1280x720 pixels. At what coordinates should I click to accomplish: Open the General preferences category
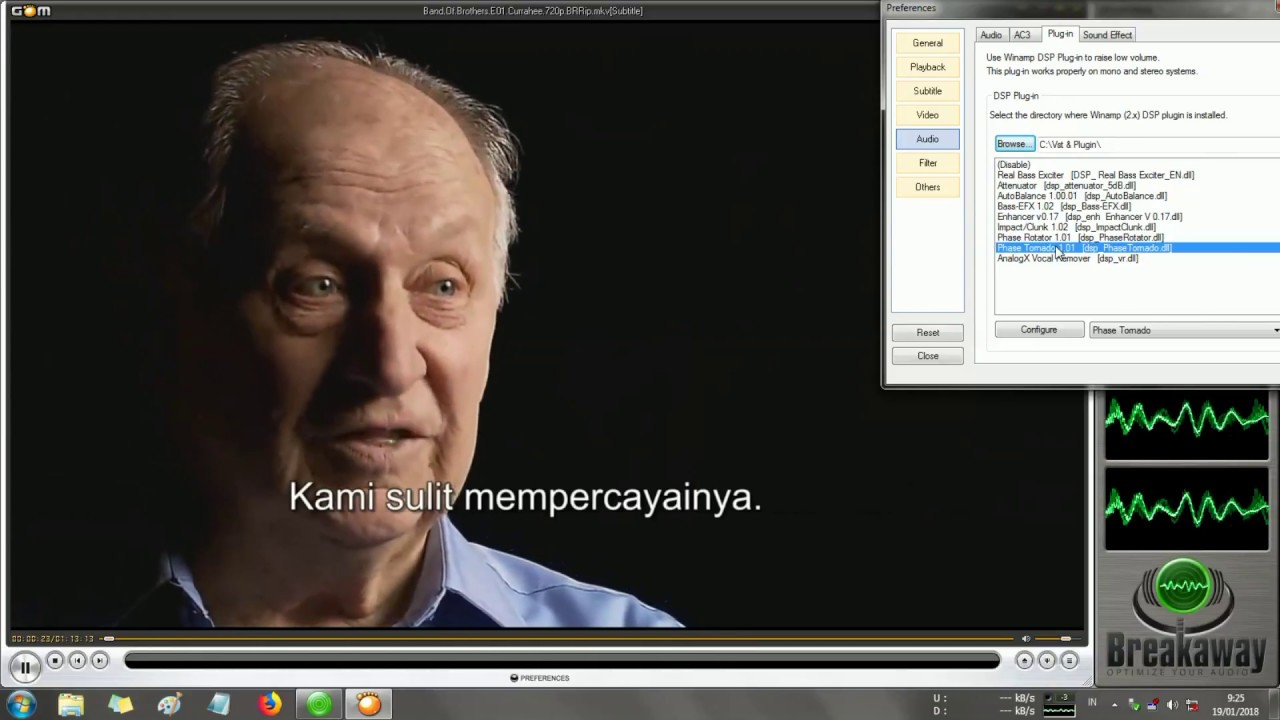[927, 43]
